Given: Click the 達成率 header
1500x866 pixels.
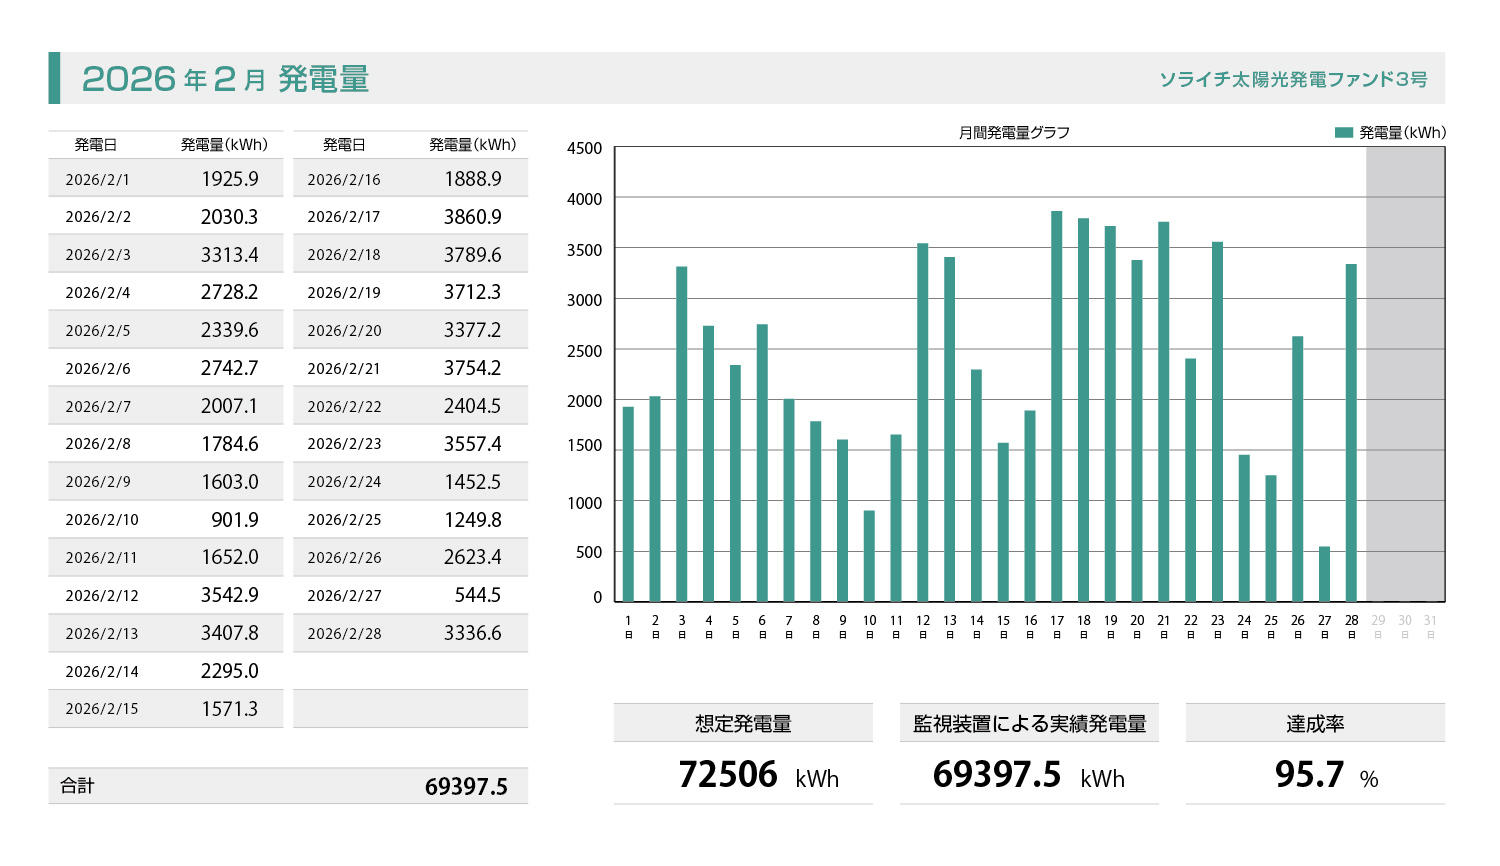Looking at the screenshot, I should tap(1315, 723).
